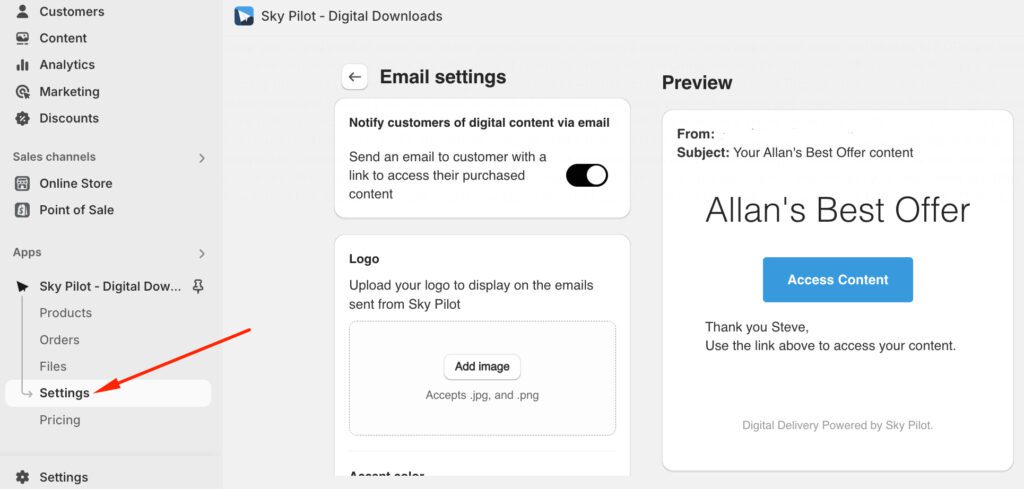Toggle off email notification to customers switch
The width and height of the screenshot is (1024, 489).
click(x=586, y=175)
